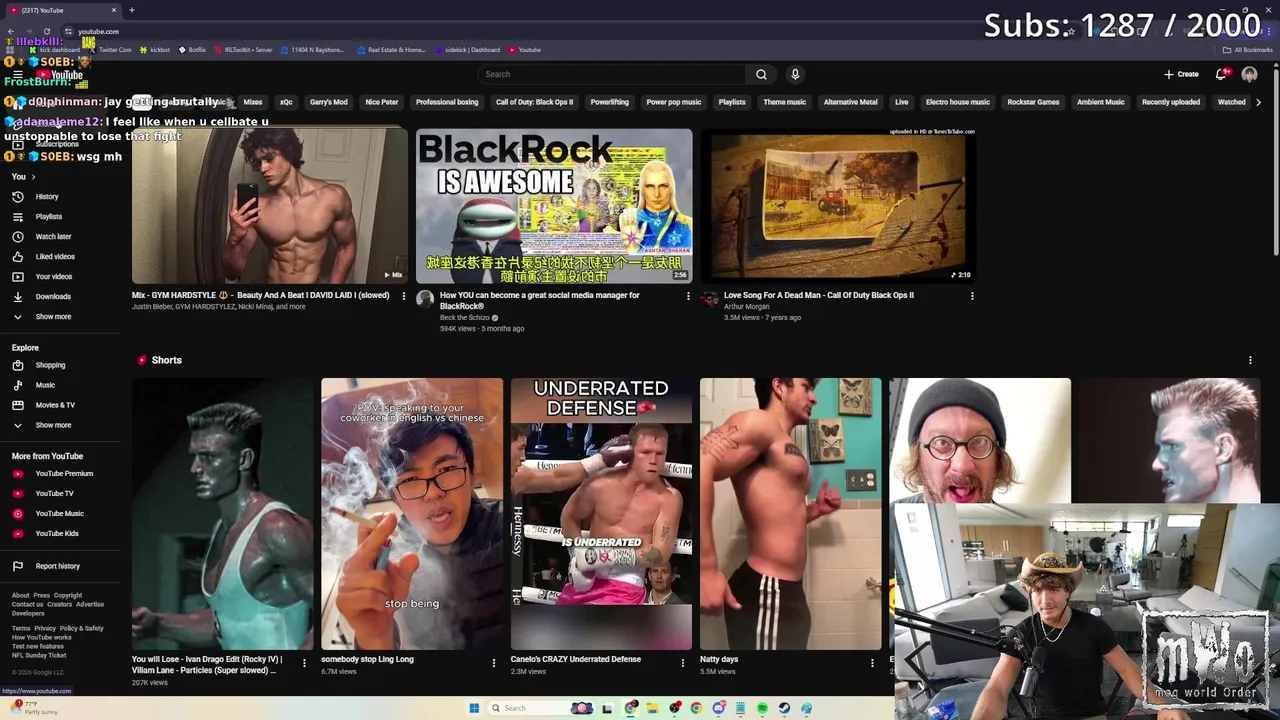
Task: Open Music under Explore
Action: tap(62, 385)
